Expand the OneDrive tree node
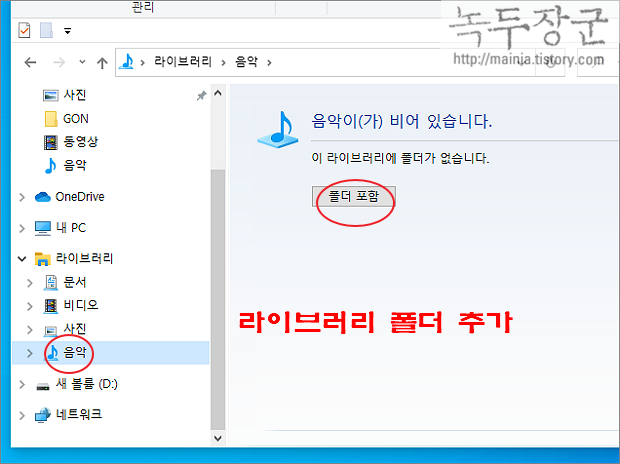Image resolution: width=620 pixels, height=464 pixels. (x=22, y=197)
